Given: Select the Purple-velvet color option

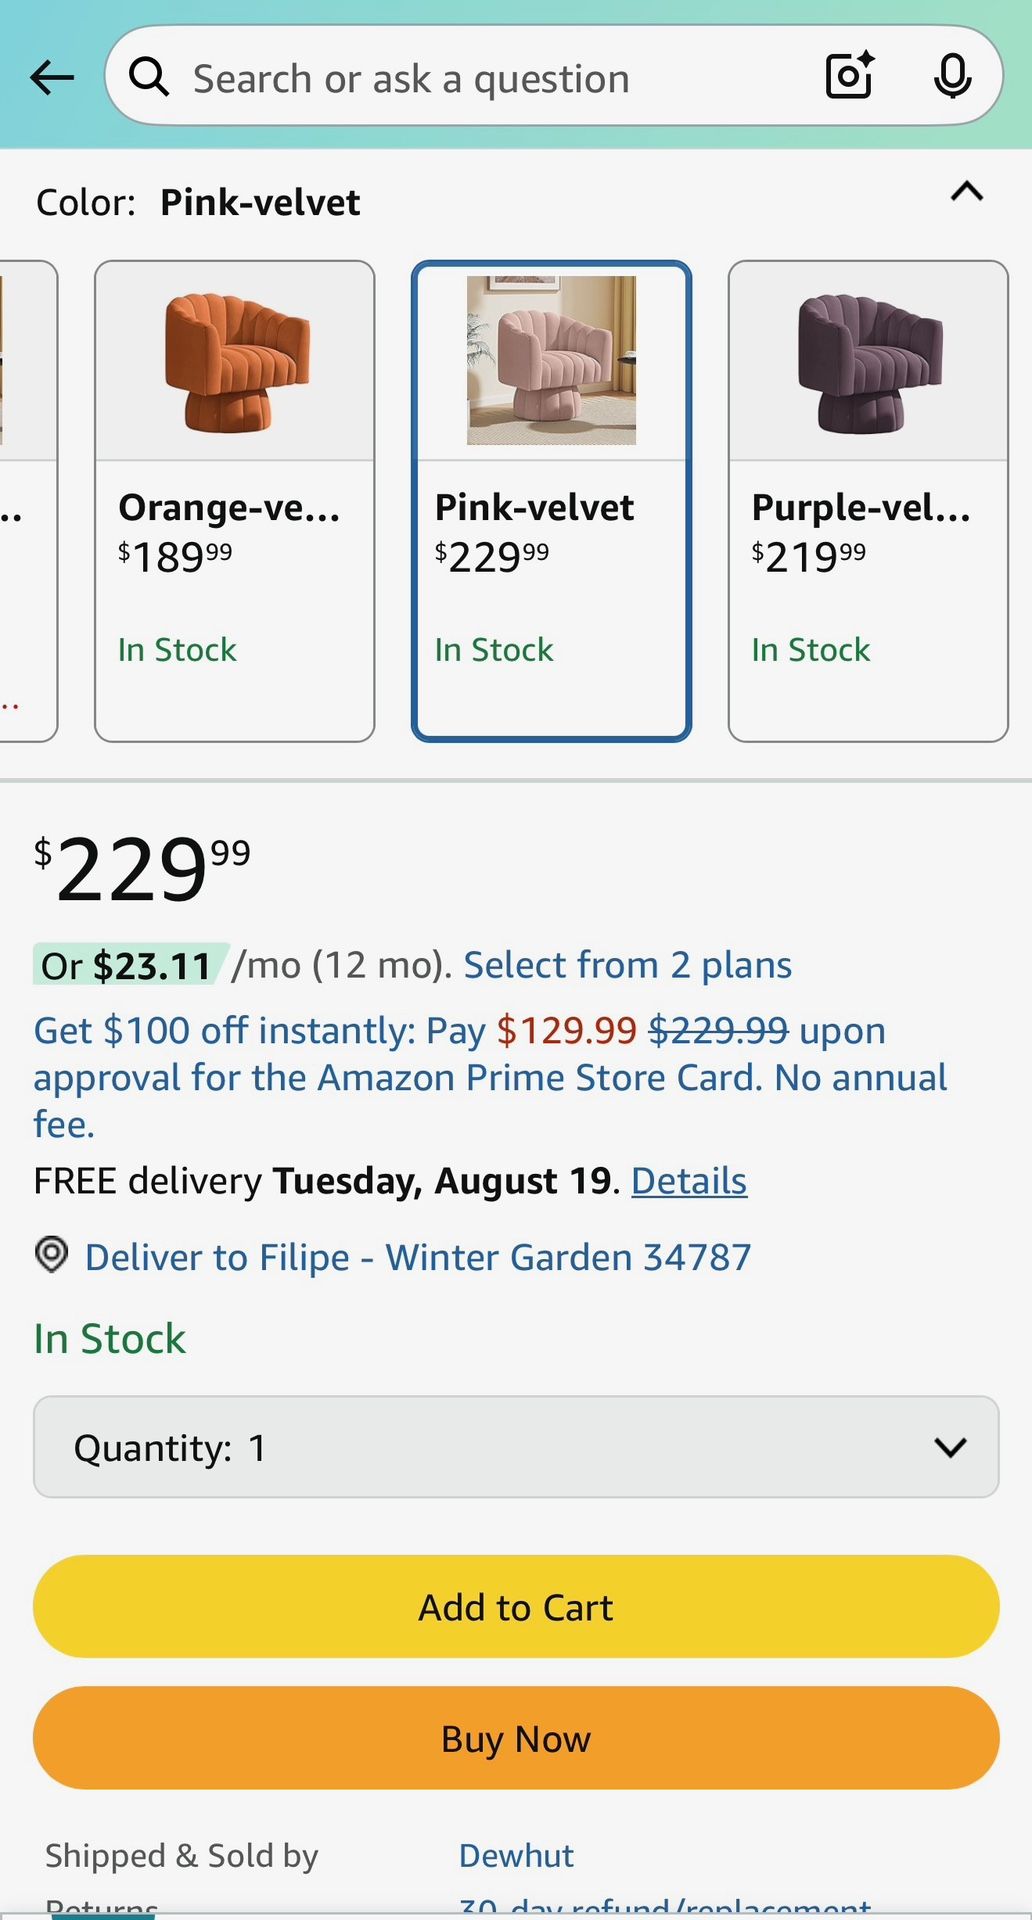Looking at the screenshot, I should [x=867, y=500].
